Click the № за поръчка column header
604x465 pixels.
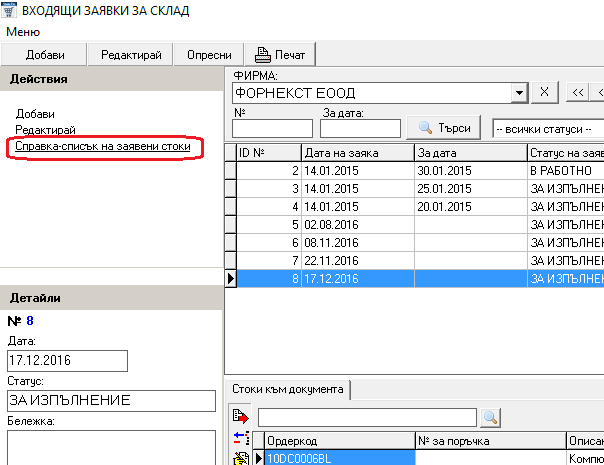(491, 441)
